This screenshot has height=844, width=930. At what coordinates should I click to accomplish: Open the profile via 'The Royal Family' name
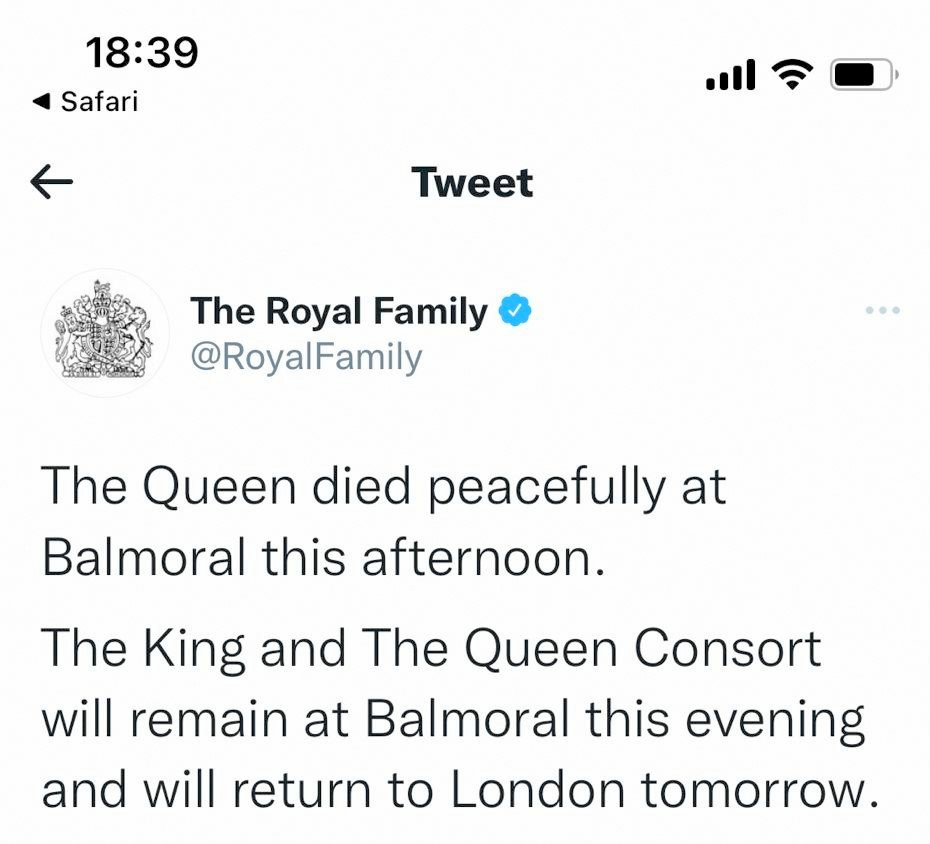(x=338, y=312)
